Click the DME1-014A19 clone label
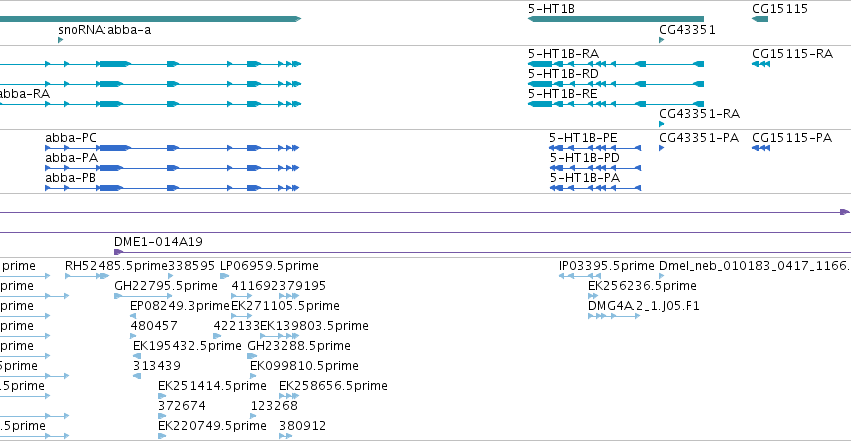 click(158, 242)
